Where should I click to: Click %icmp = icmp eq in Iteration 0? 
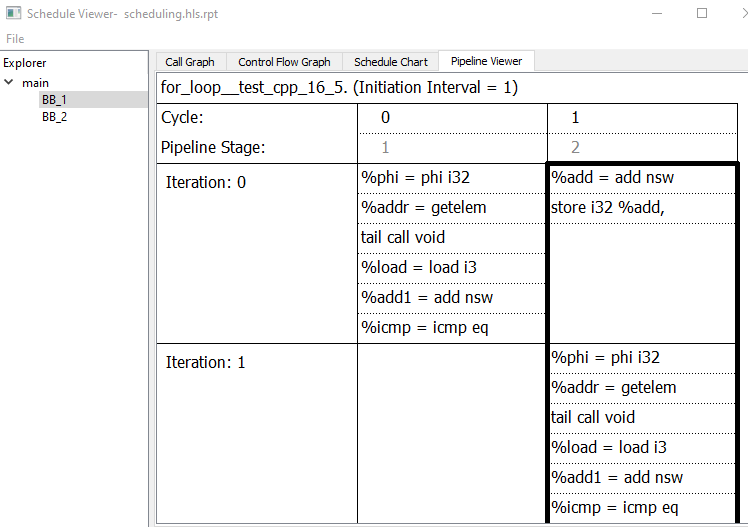click(420, 327)
